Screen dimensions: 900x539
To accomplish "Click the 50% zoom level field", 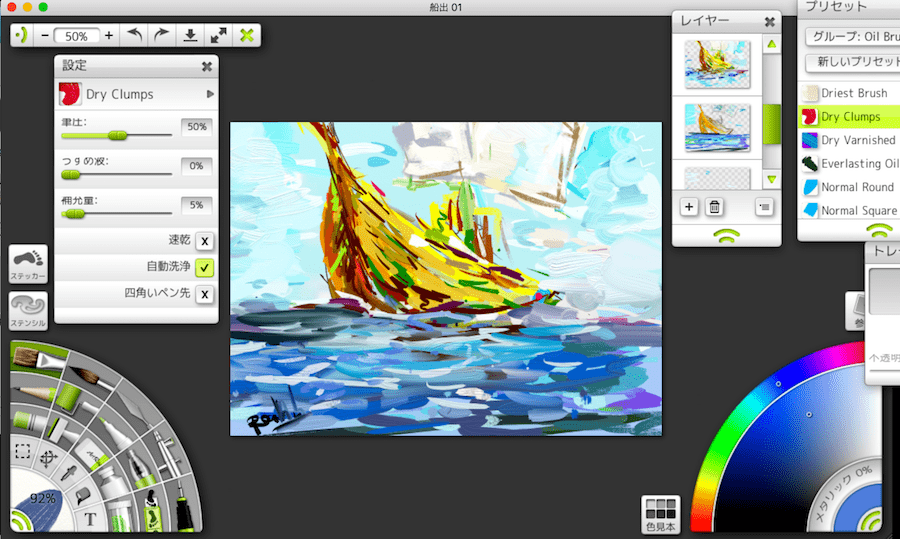I will tap(76, 36).
